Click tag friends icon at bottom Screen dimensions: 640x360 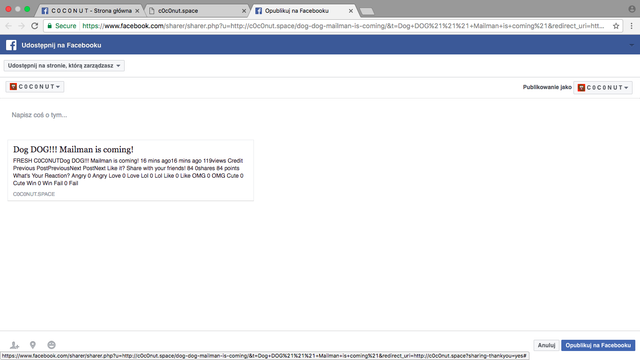coord(14,345)
